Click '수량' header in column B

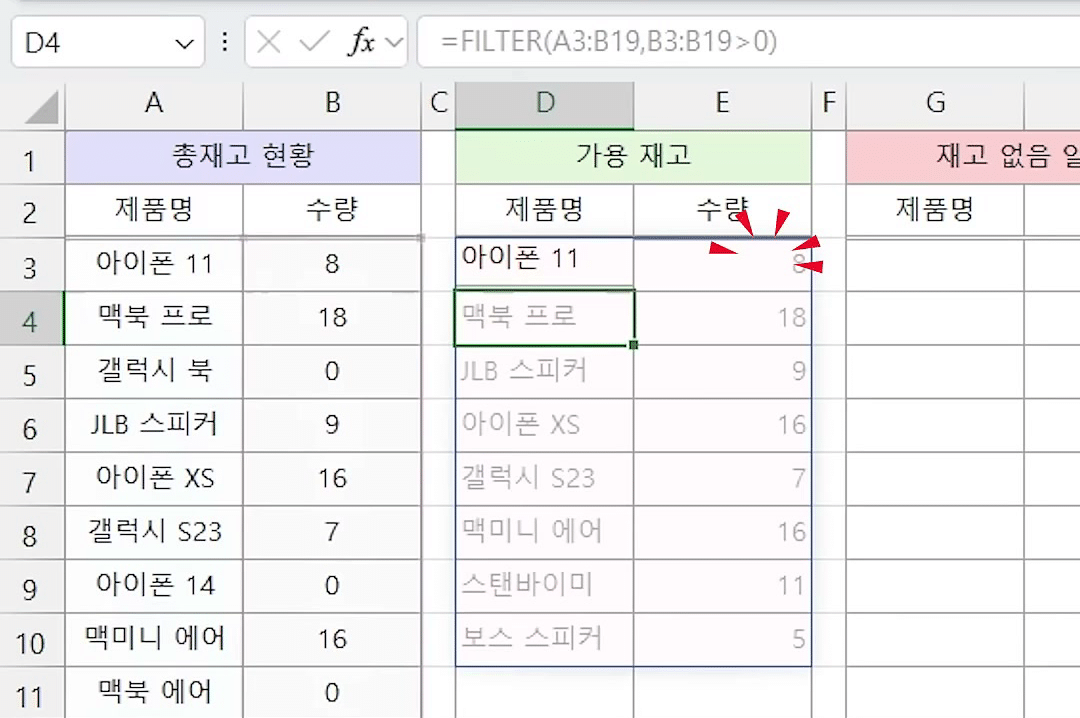click(332, 210)
